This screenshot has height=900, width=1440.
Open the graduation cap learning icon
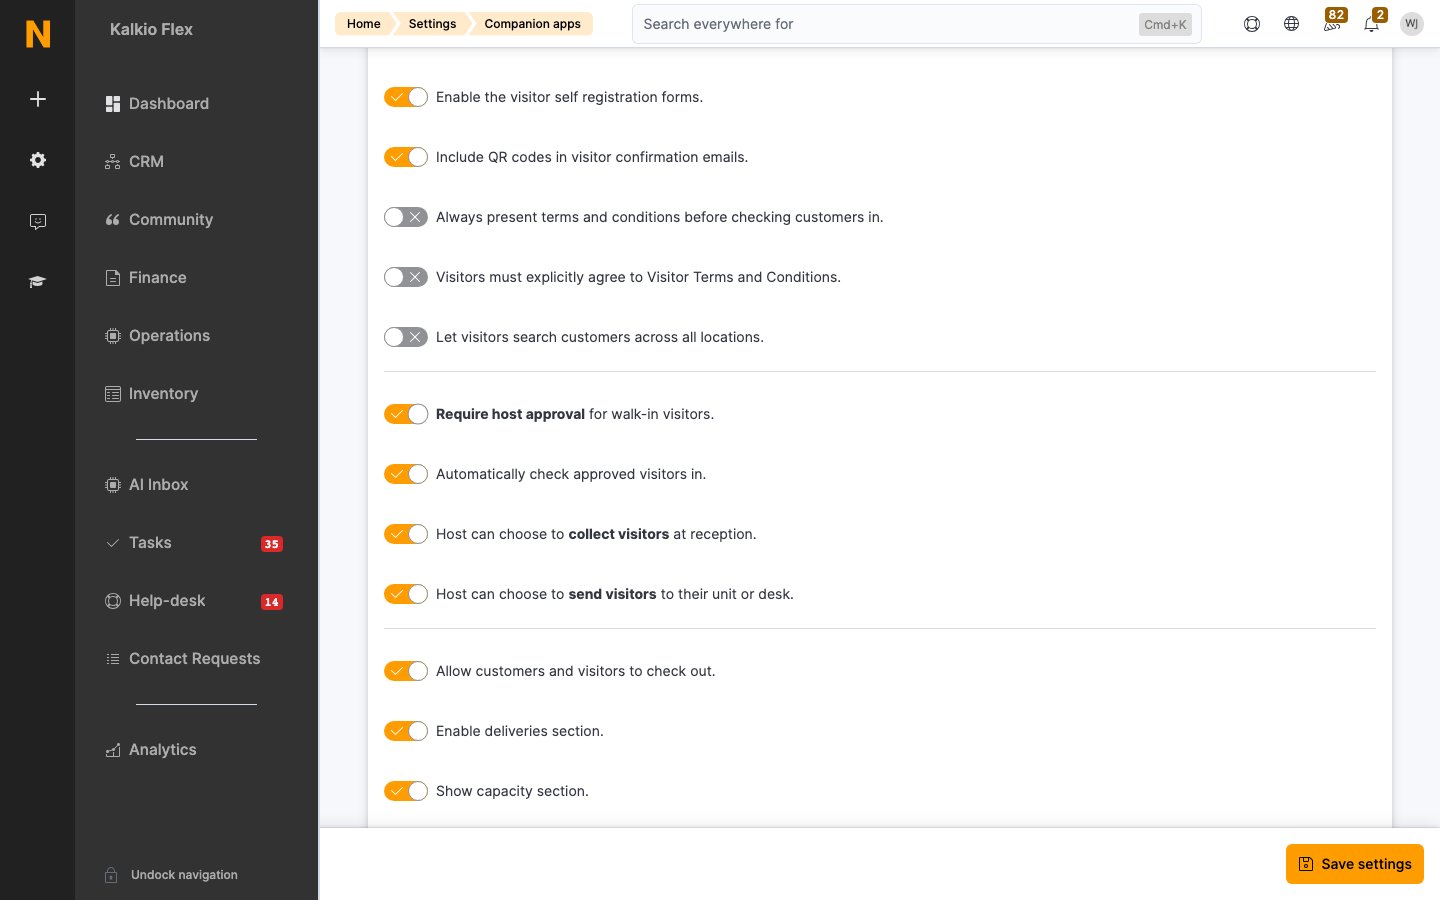tap(38, 282)
